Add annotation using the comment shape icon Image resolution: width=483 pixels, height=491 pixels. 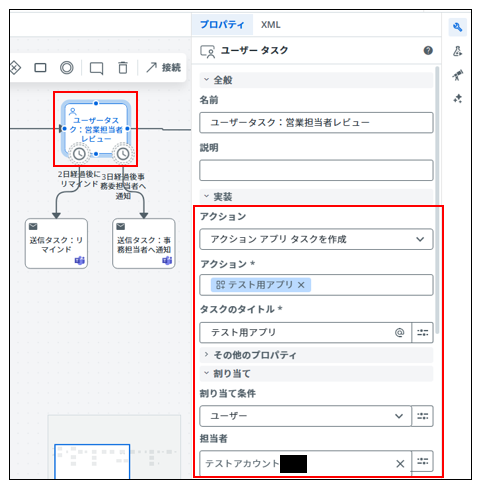pyautogui.click(x=96, y=68)
